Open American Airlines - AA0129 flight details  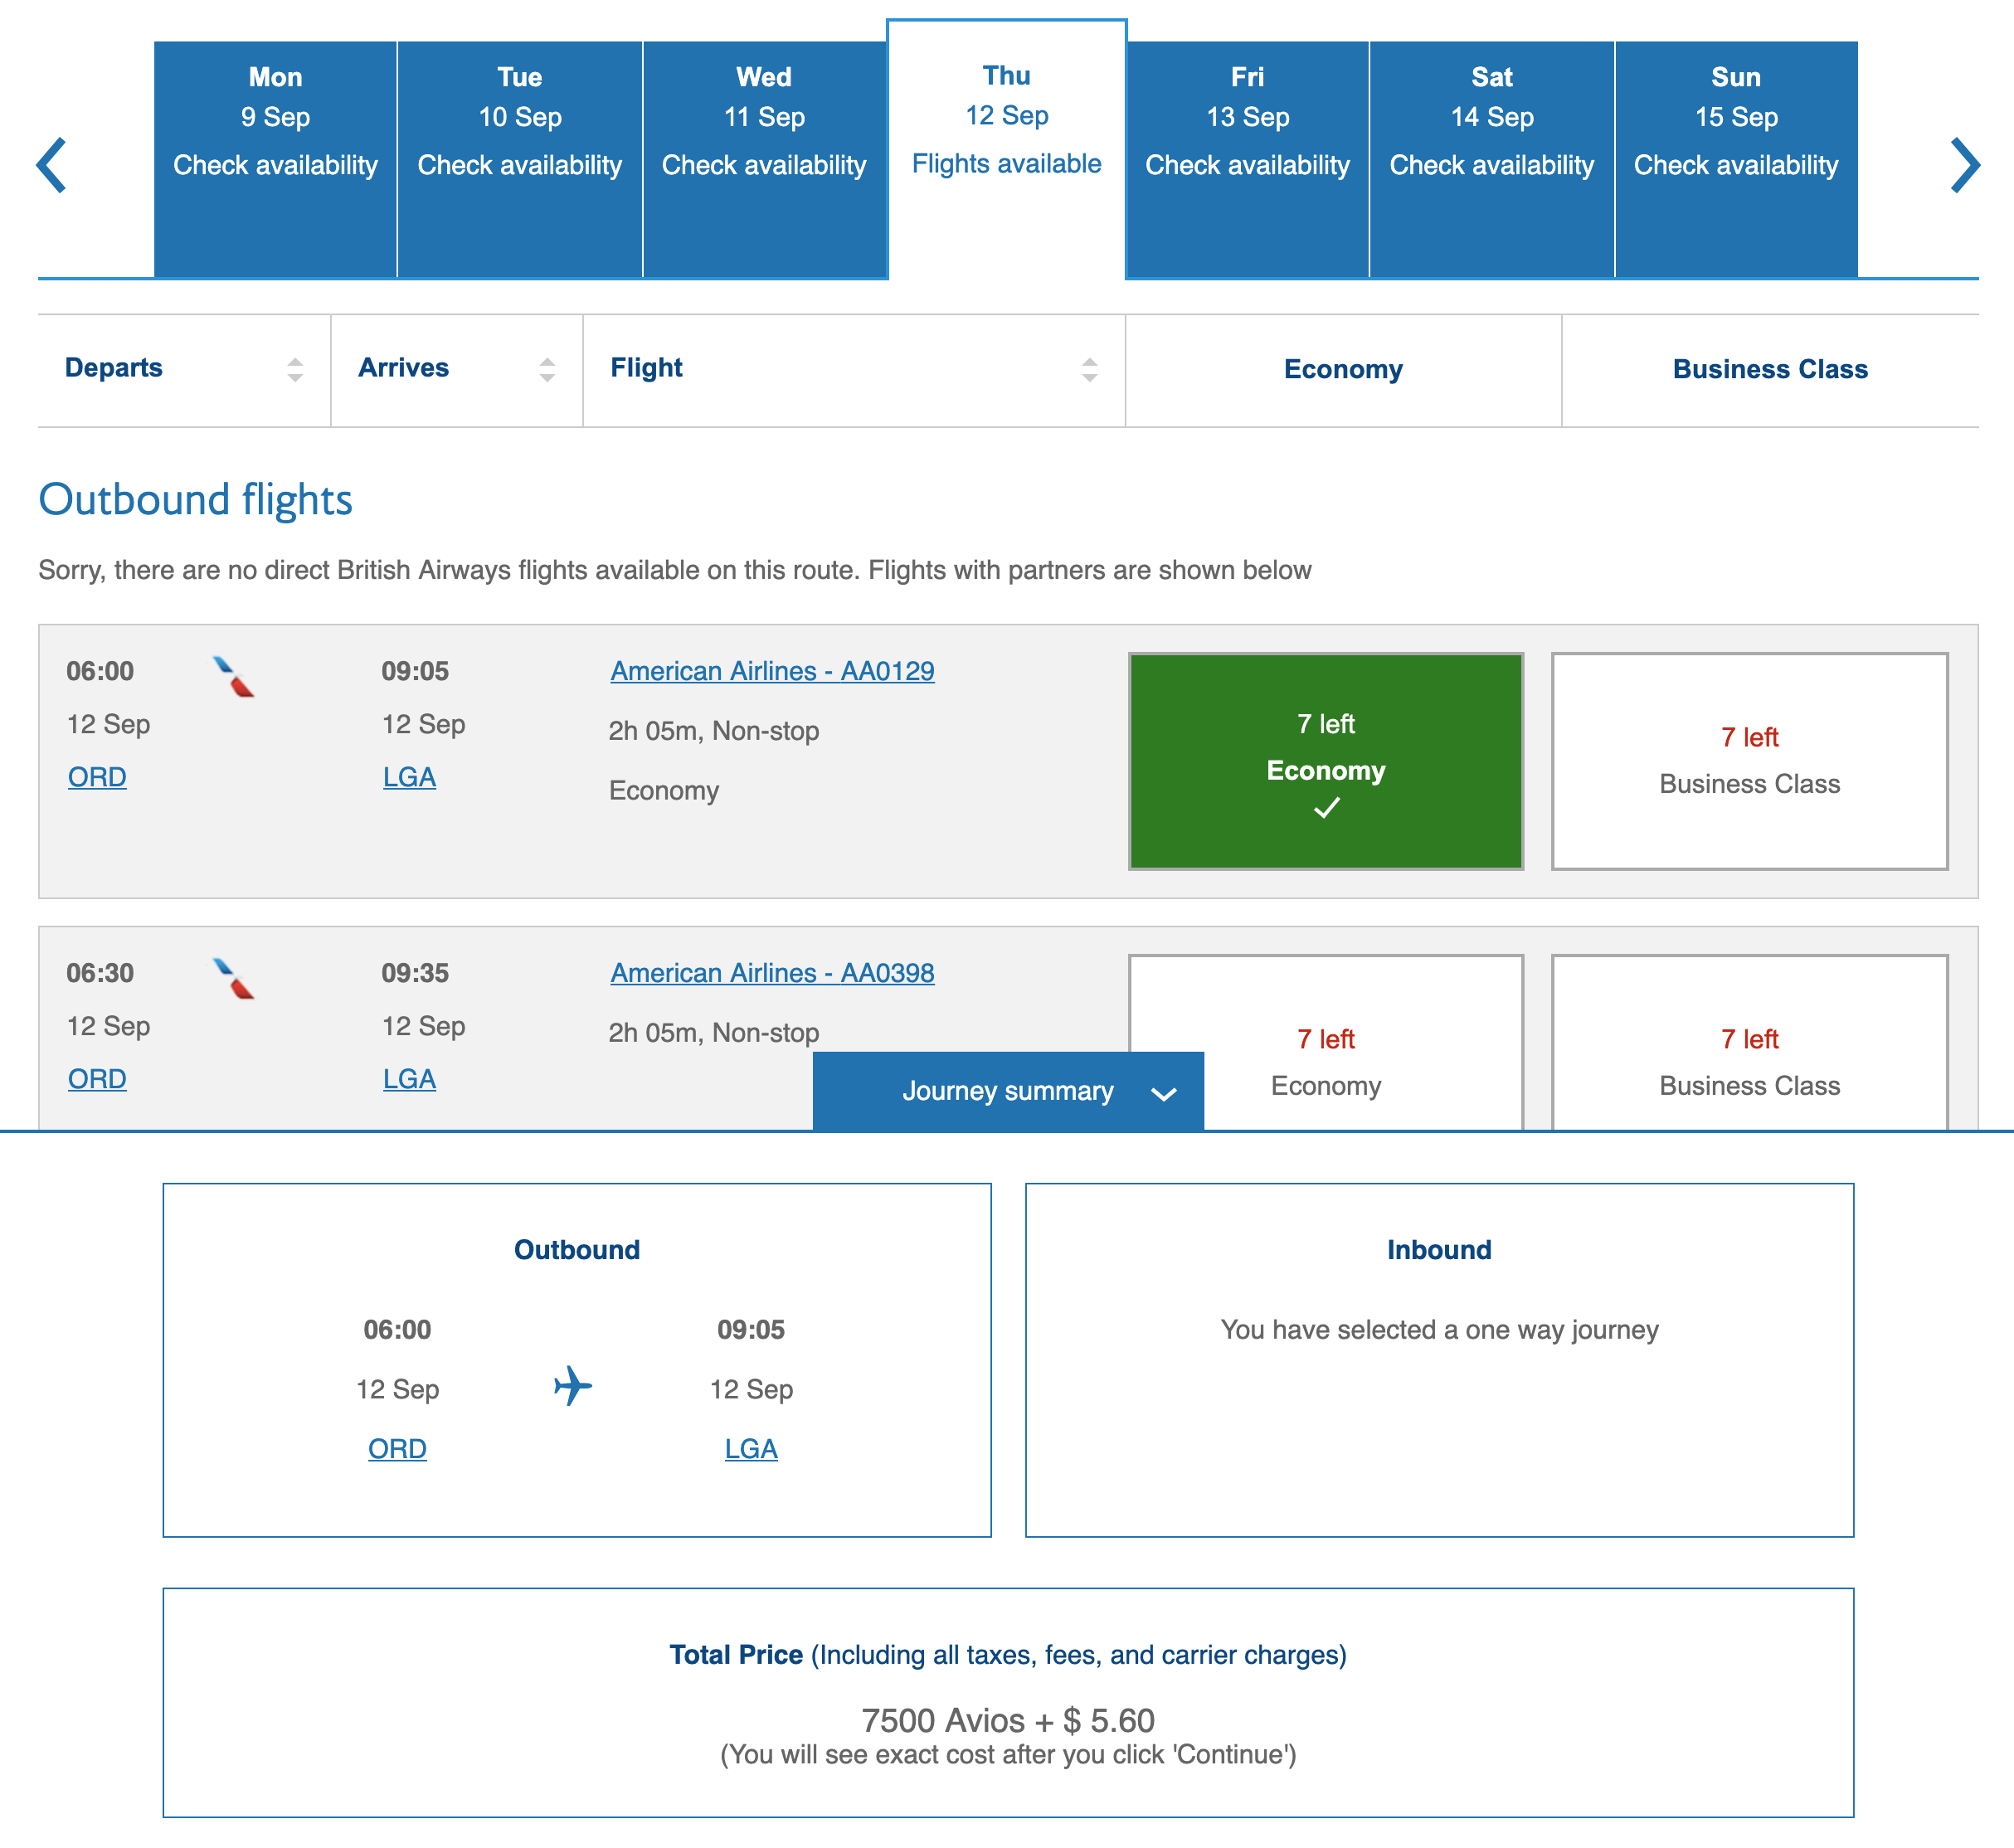click(772, 671)
